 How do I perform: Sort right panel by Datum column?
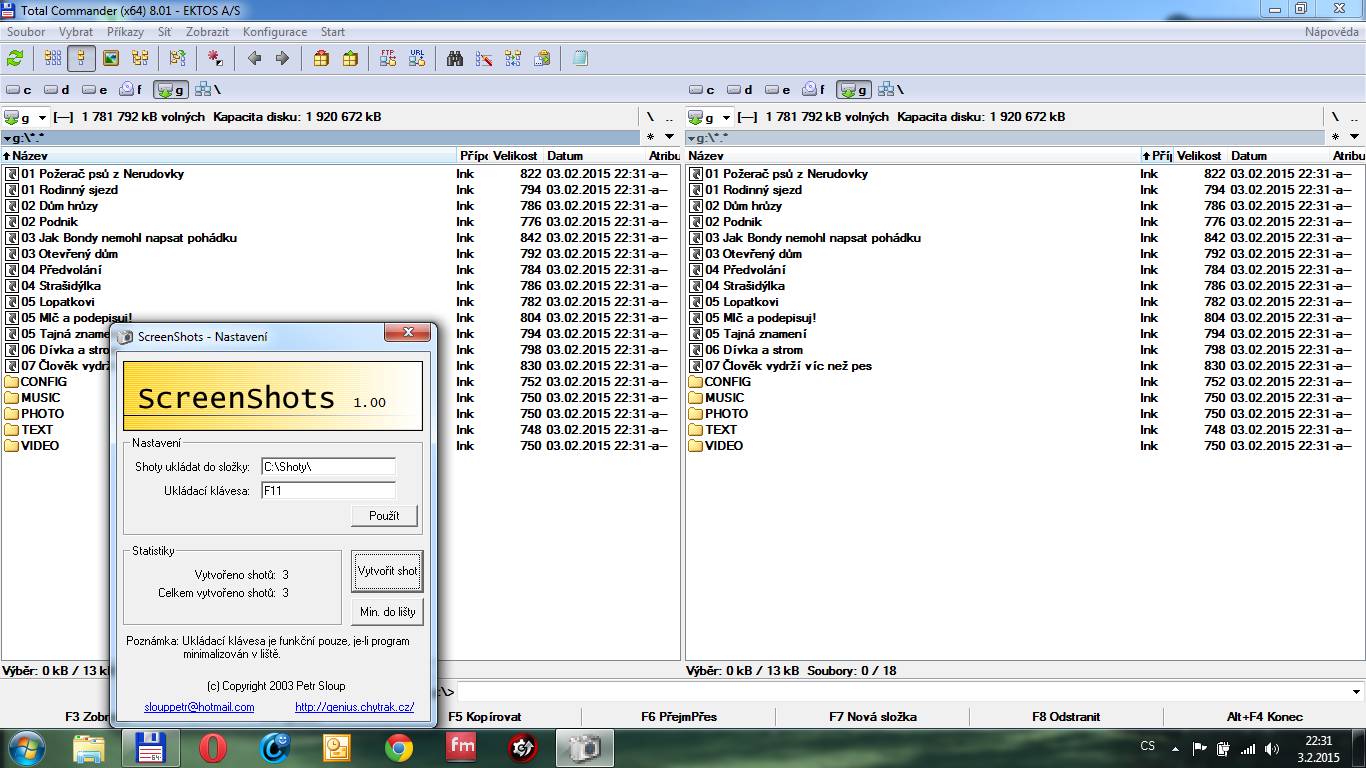tap(1278, 156)
